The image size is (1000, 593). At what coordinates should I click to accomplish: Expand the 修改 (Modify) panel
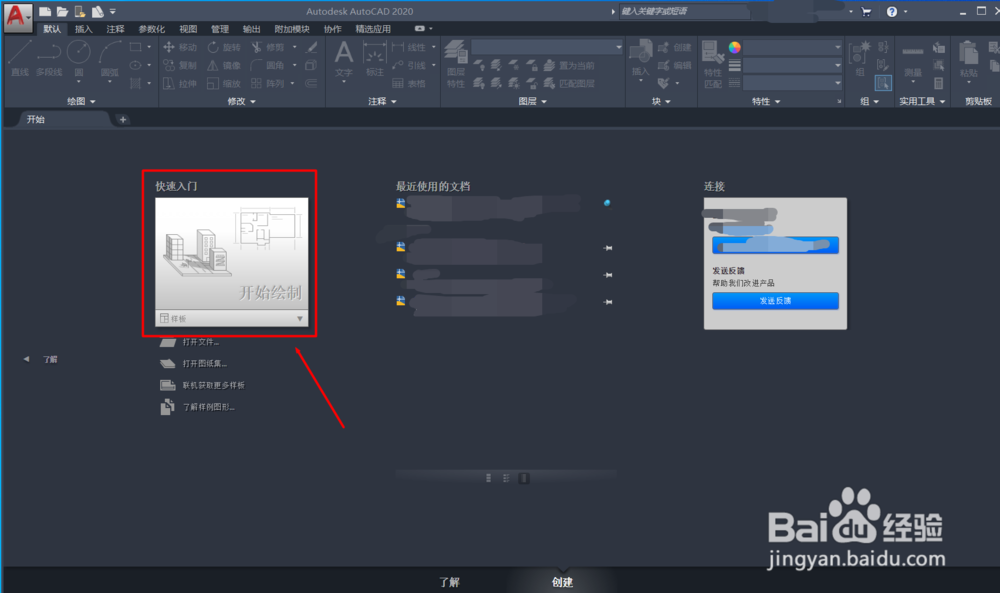click(x=241, y=101)
